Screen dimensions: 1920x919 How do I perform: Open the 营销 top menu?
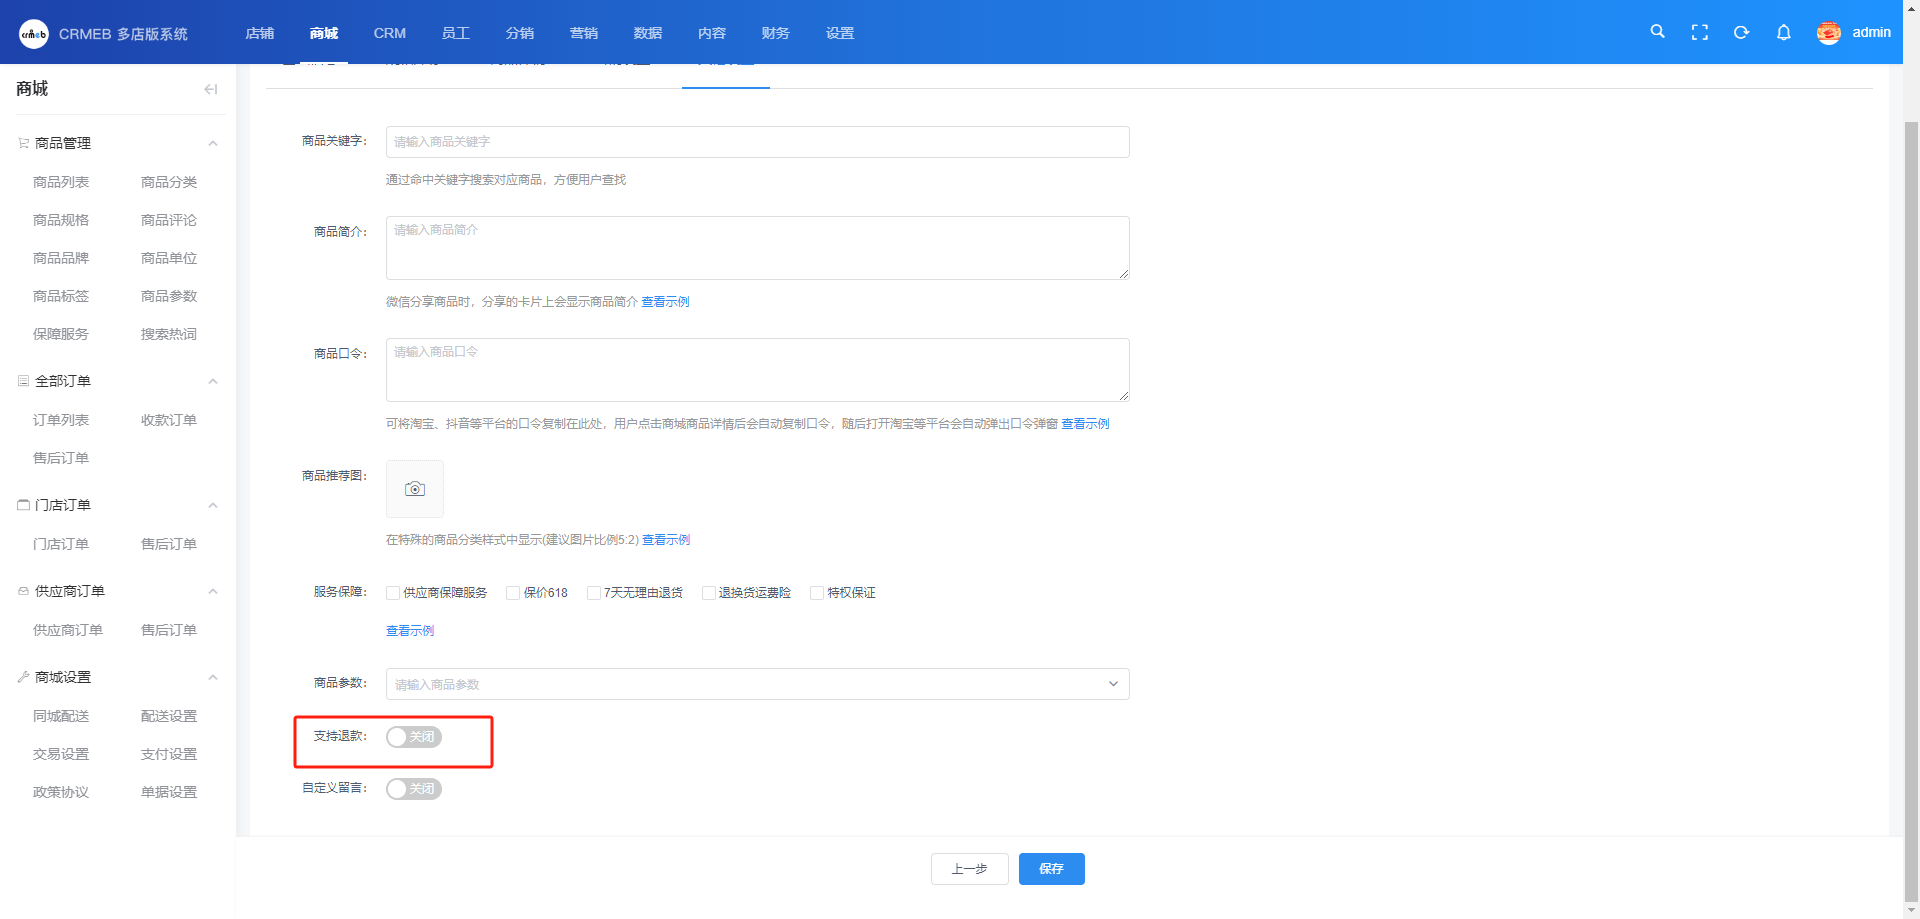584,33
